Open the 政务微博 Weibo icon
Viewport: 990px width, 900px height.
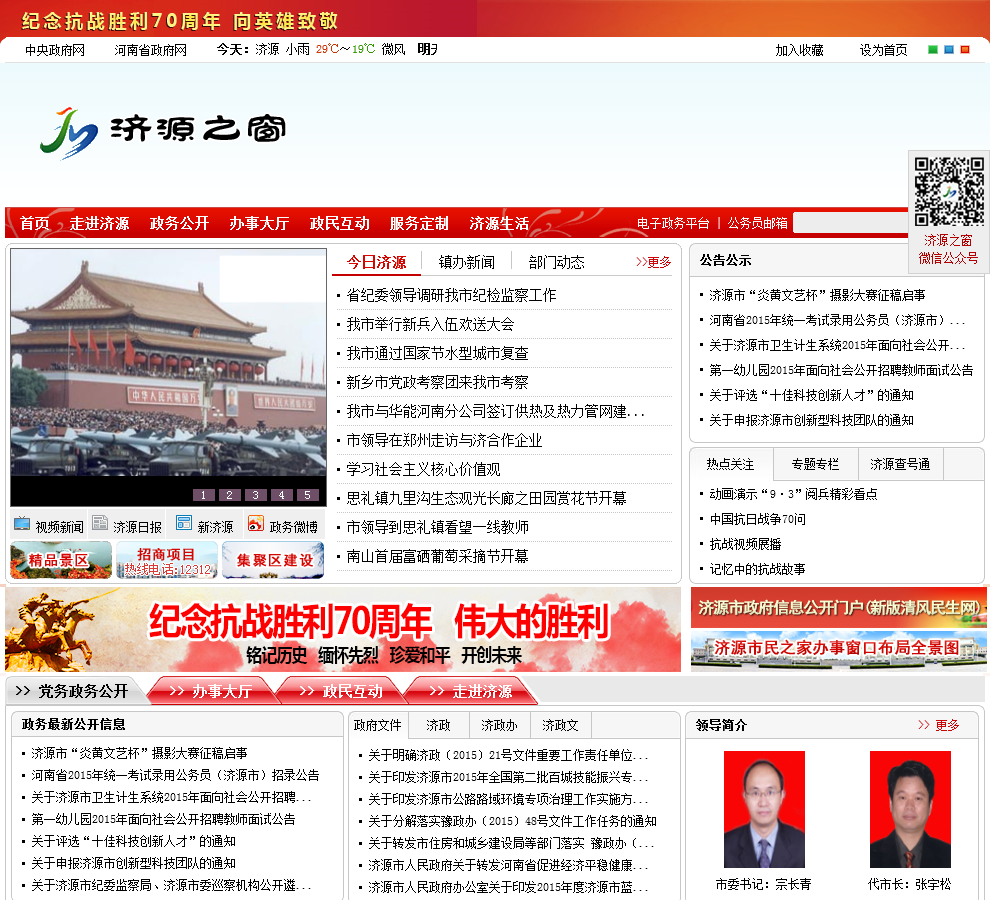point(256,523)
